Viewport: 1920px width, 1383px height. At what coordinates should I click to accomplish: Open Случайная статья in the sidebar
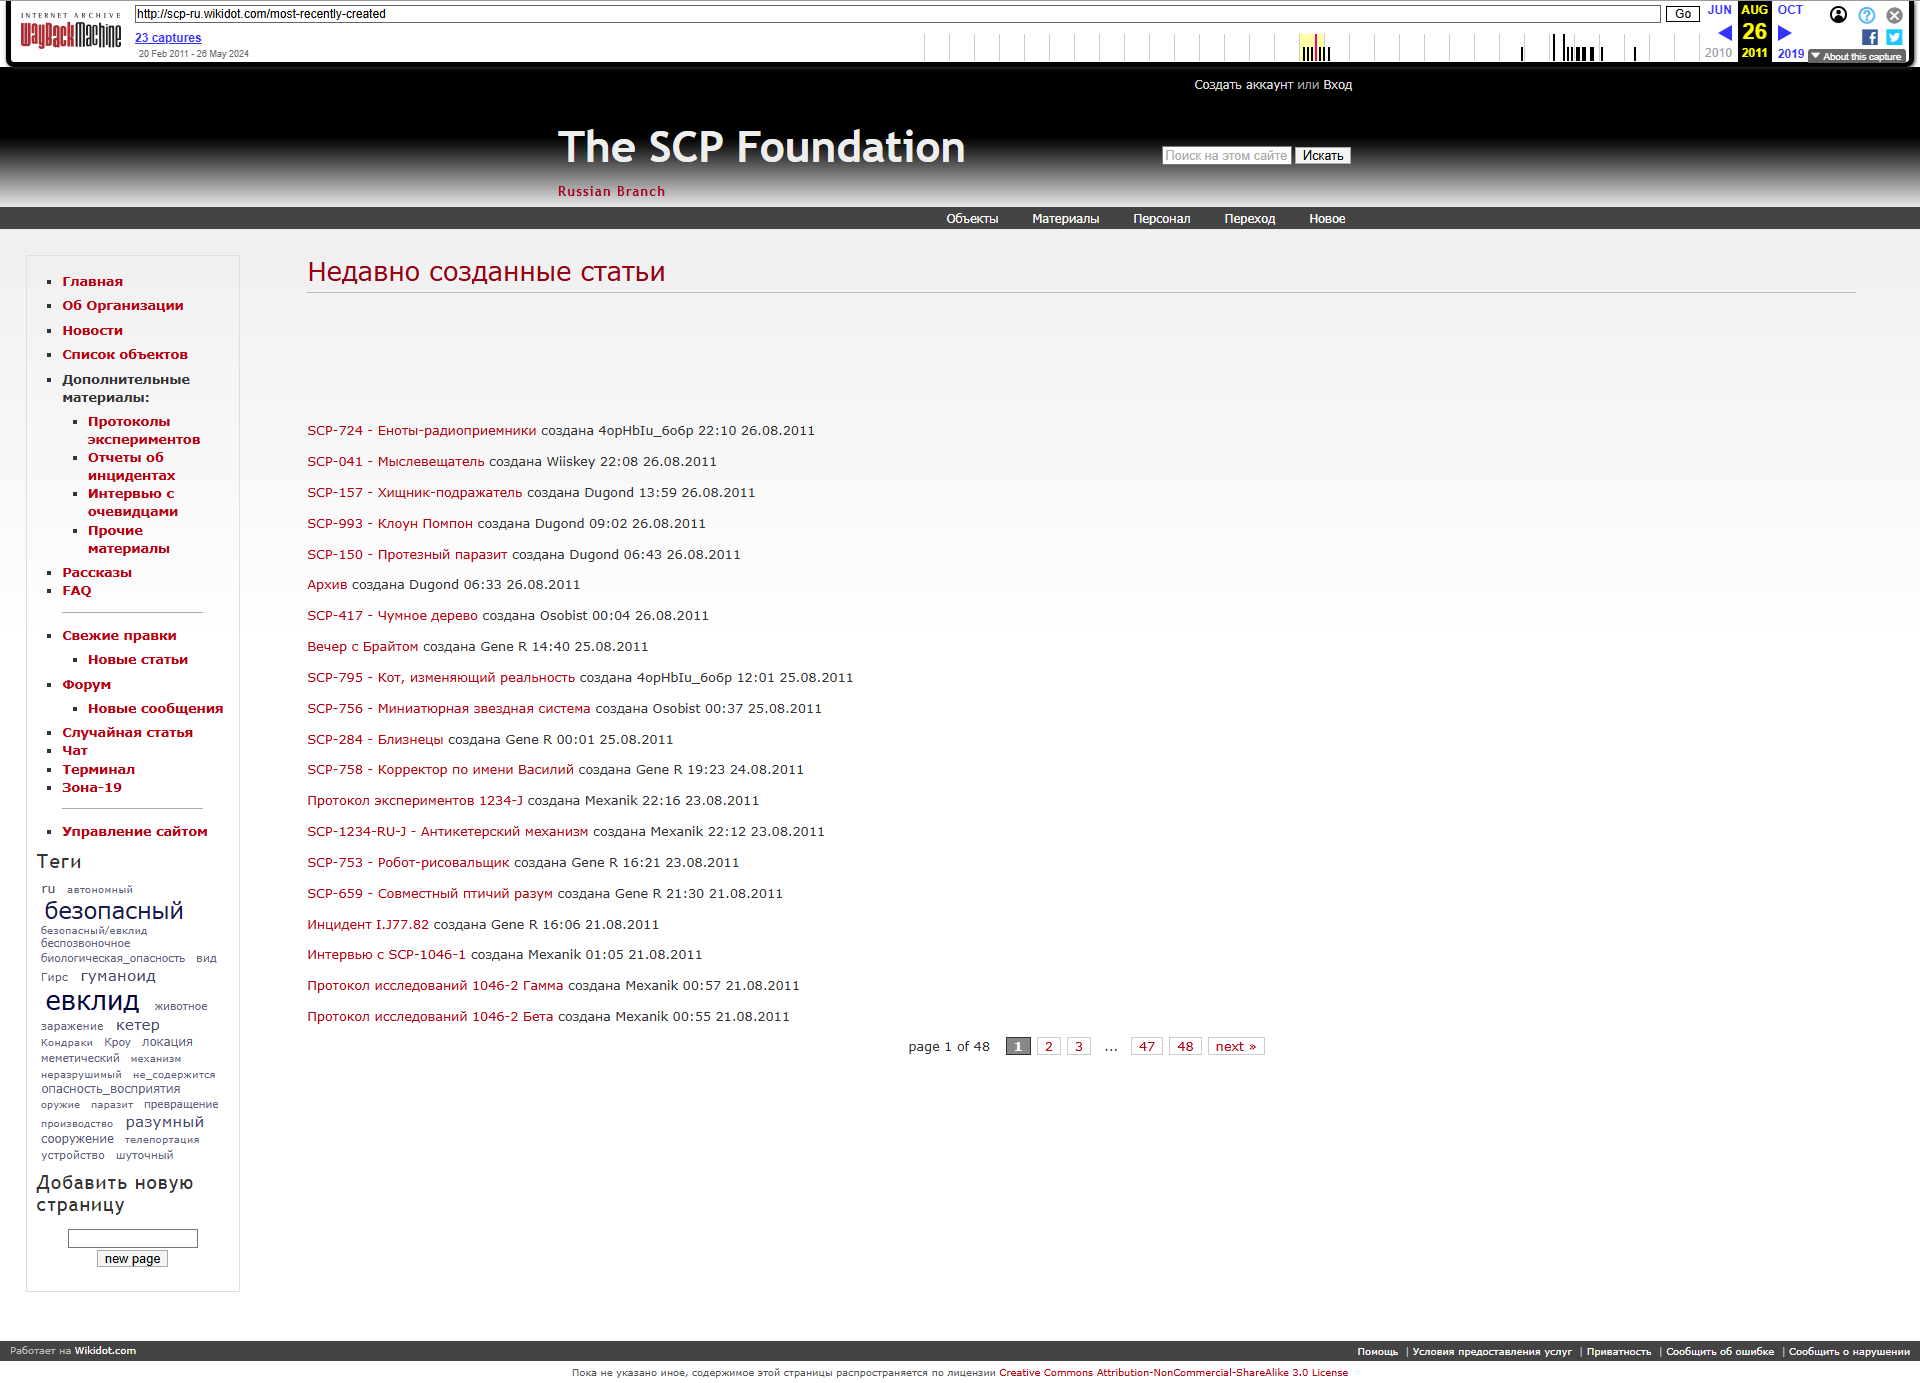point(128,733)
